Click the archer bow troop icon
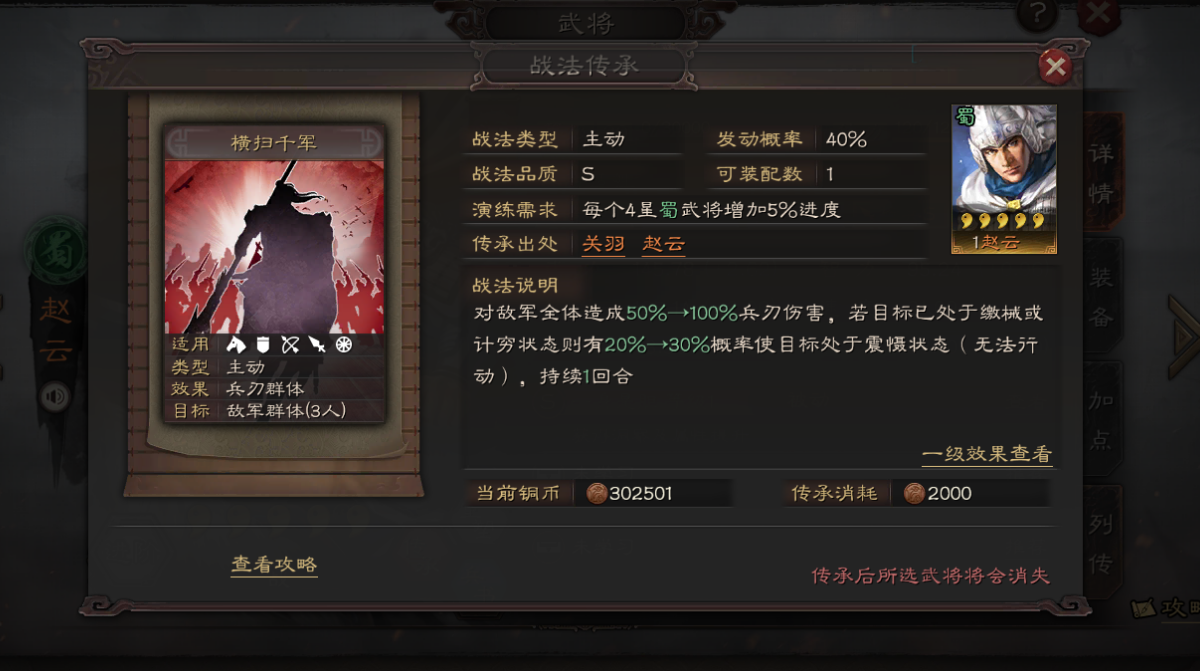The image size is (1200, 671). click(x=290, y=345)
